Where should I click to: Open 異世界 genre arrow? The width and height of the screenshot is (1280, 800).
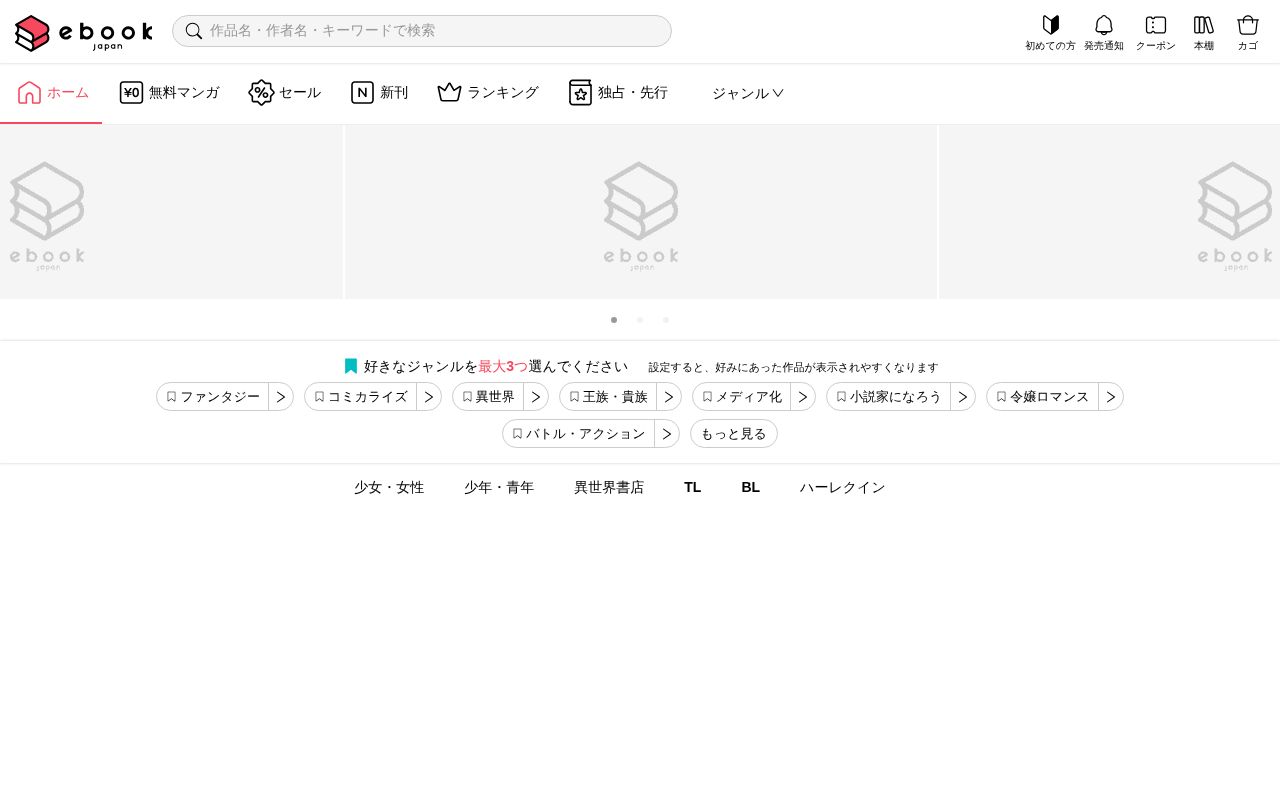click(x=536, y=397)
